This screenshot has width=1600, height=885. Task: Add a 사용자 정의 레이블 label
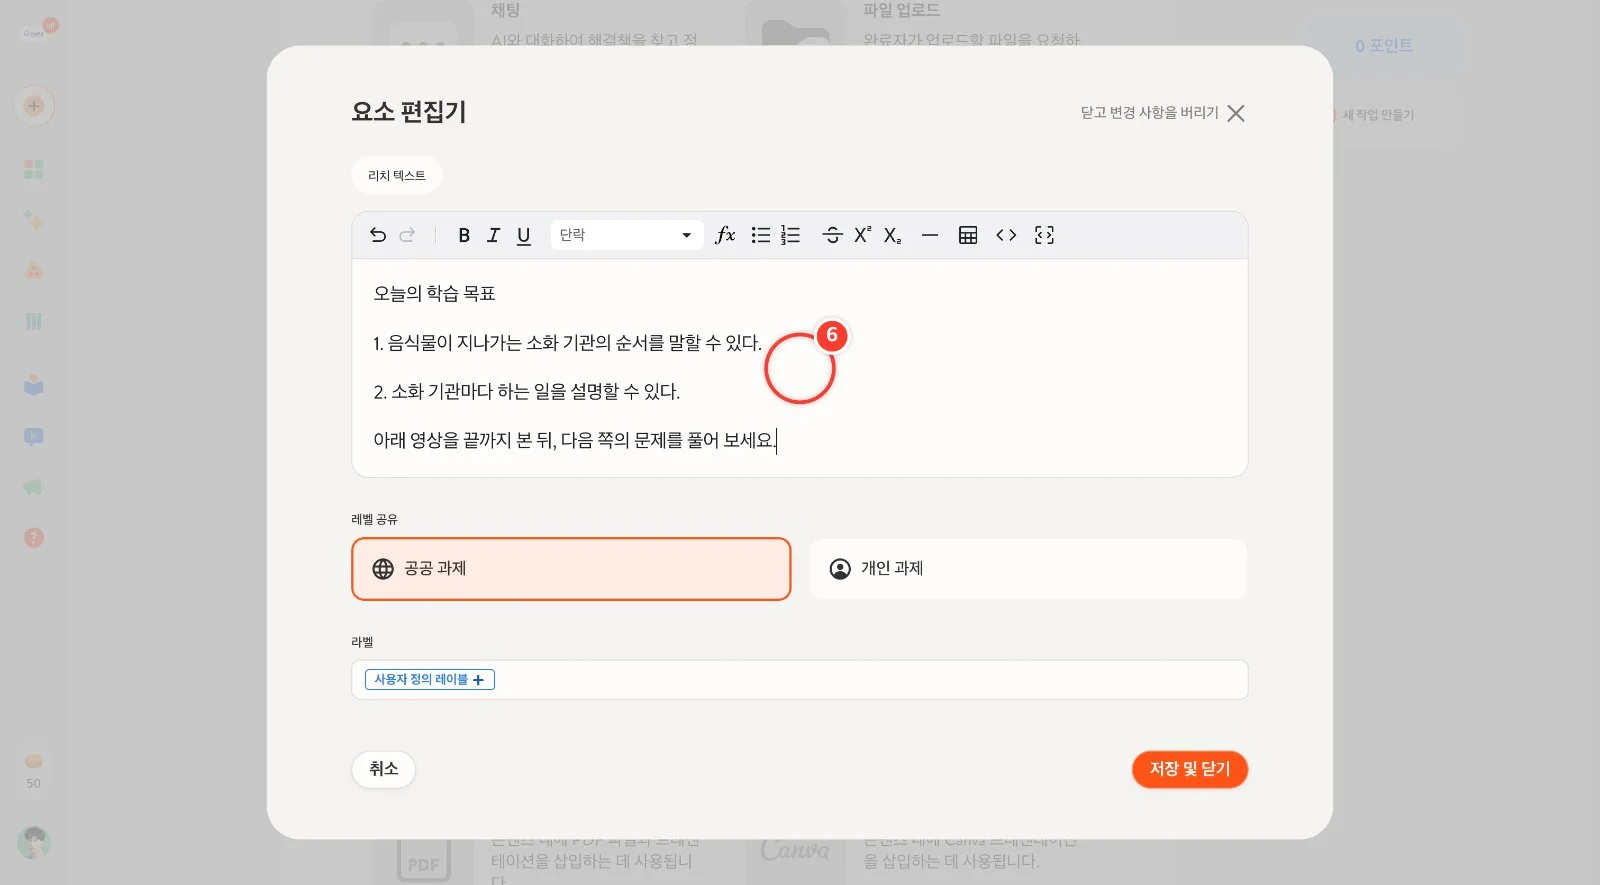(x=430, y=680)
